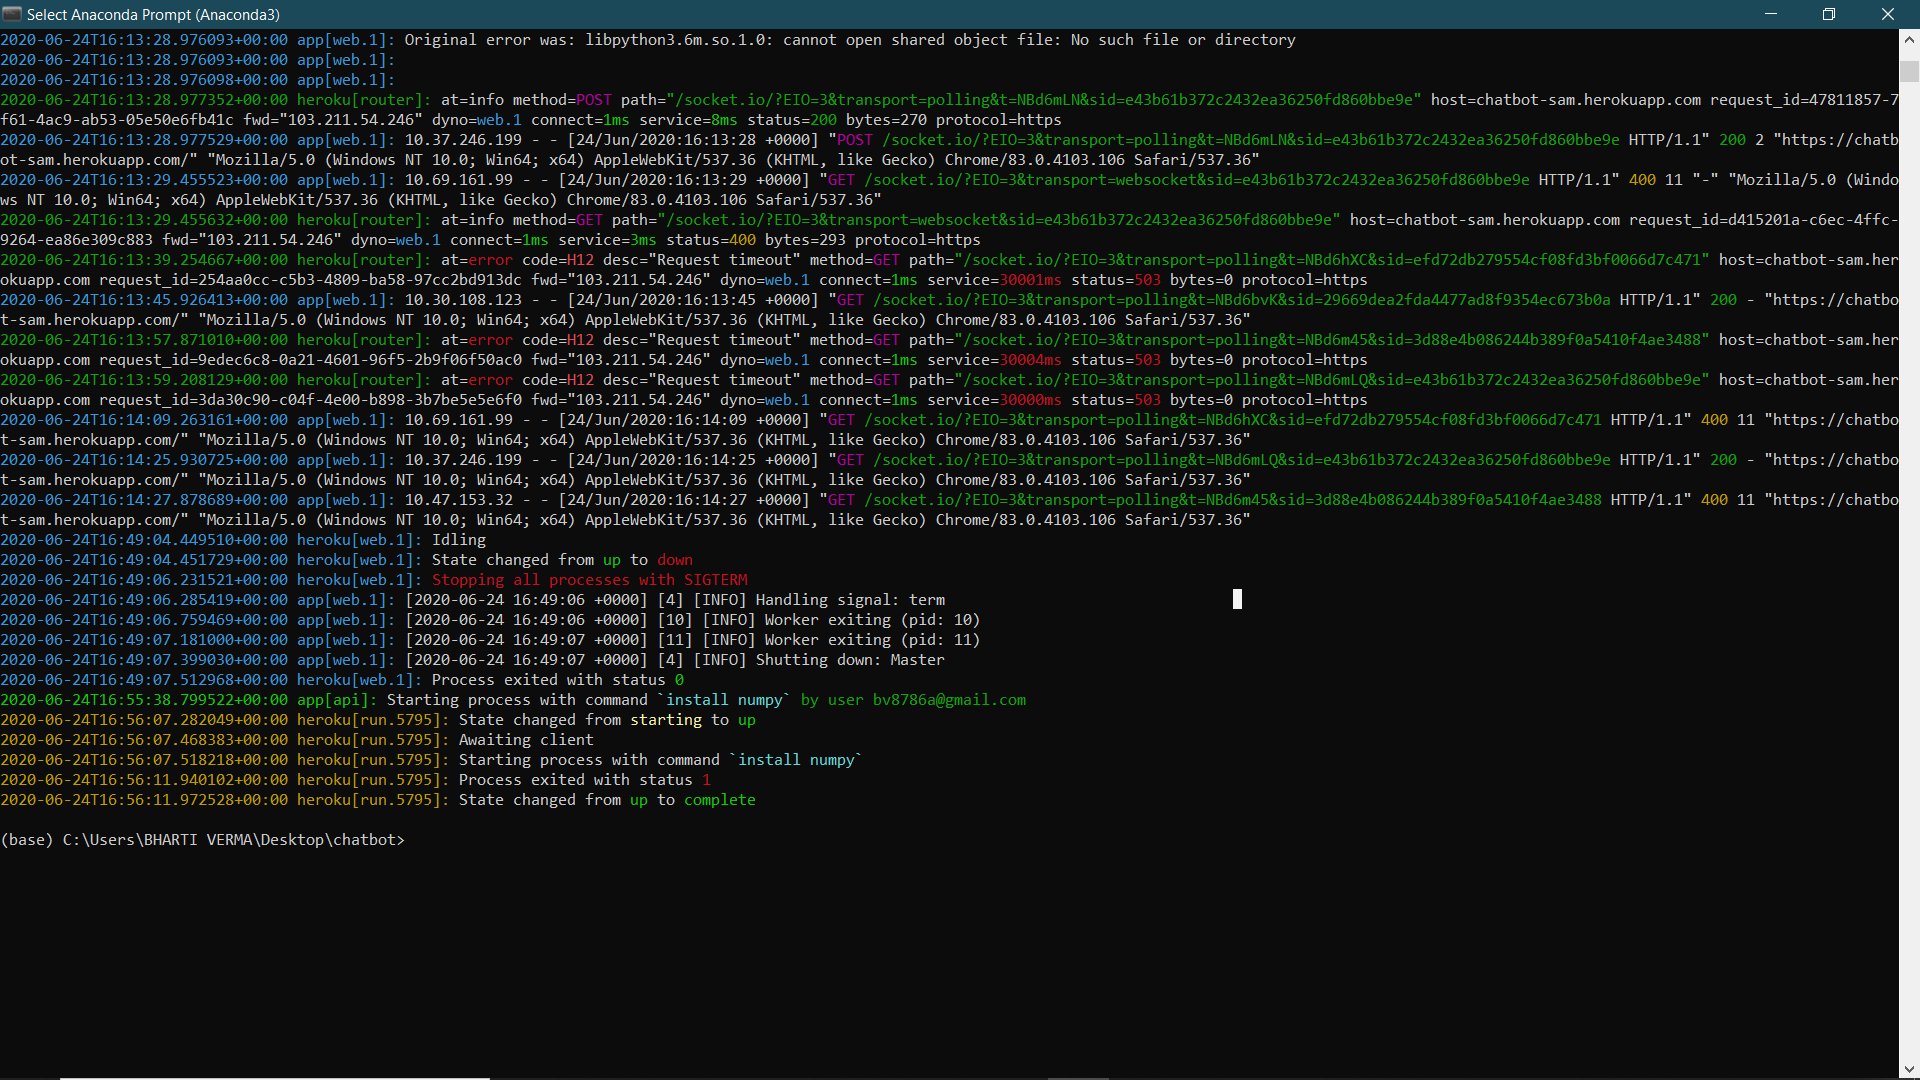Click the bv8786a@gmail.com email address
1920x1080 pixels.
click(948, 700)
